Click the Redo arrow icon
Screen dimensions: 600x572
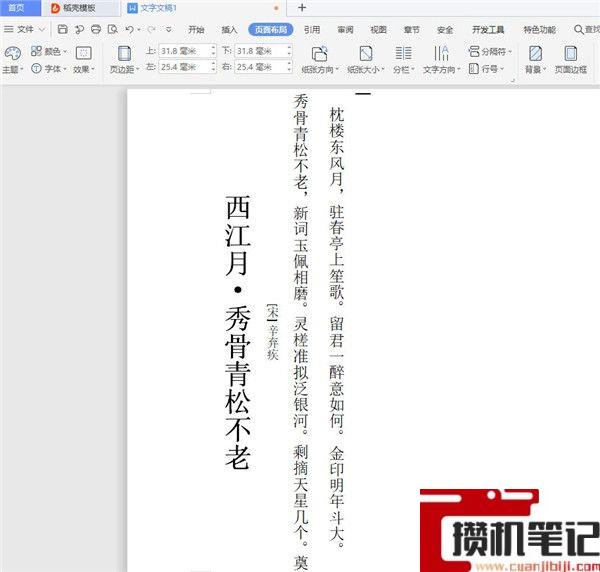pos(152,29)
